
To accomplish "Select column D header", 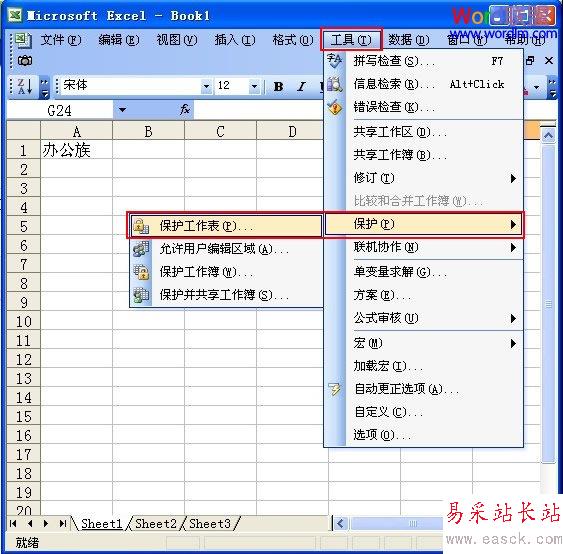I will pos(292,131).
